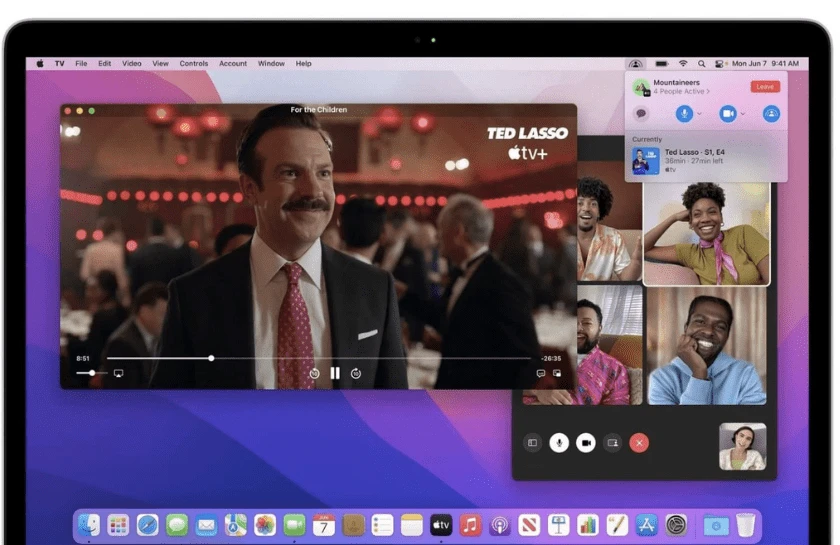This screenshot has height=545, width=840.
Task: Turn off camera in FaceTime window
Action: (x=586, y=443)
